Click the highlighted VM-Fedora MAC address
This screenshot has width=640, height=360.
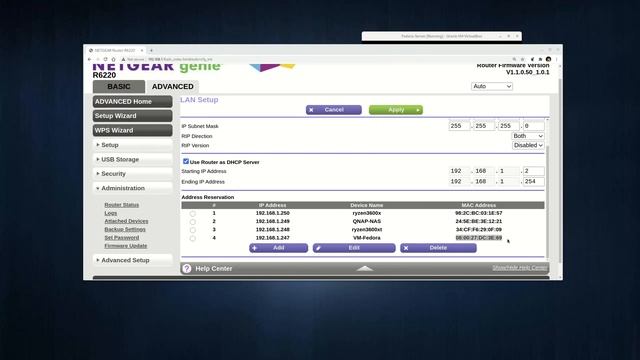coord(478,238)
